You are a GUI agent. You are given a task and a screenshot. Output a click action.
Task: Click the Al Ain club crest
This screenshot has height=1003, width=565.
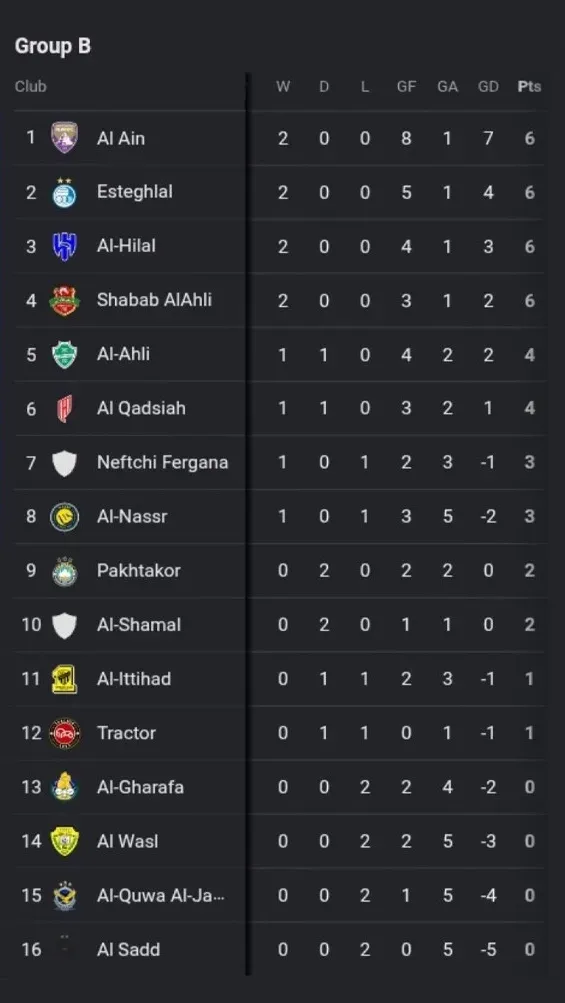pyautogui.click(x=65, y=138)
